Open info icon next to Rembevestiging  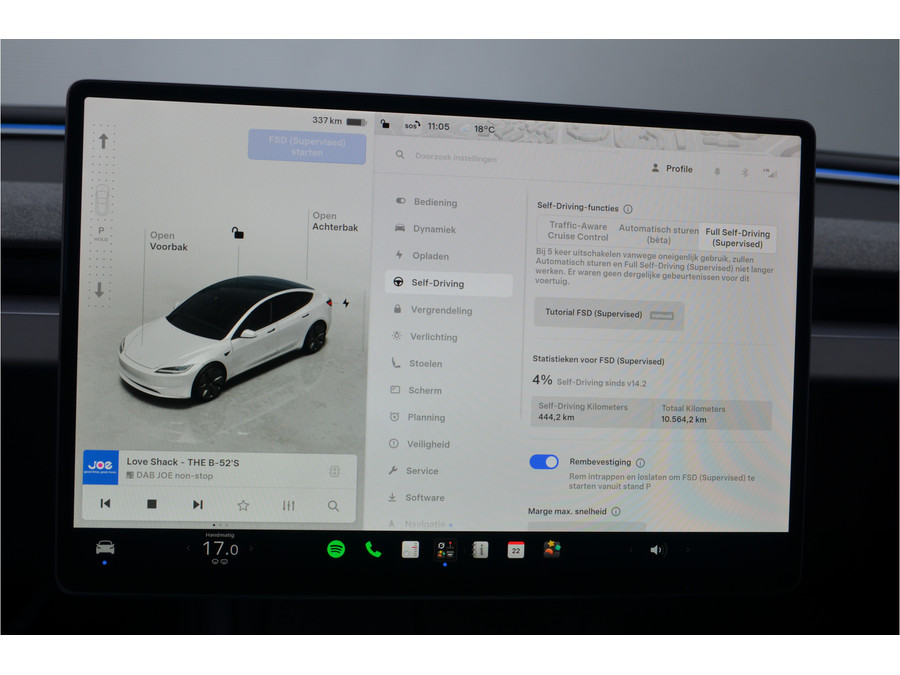[x=641, y=463]
